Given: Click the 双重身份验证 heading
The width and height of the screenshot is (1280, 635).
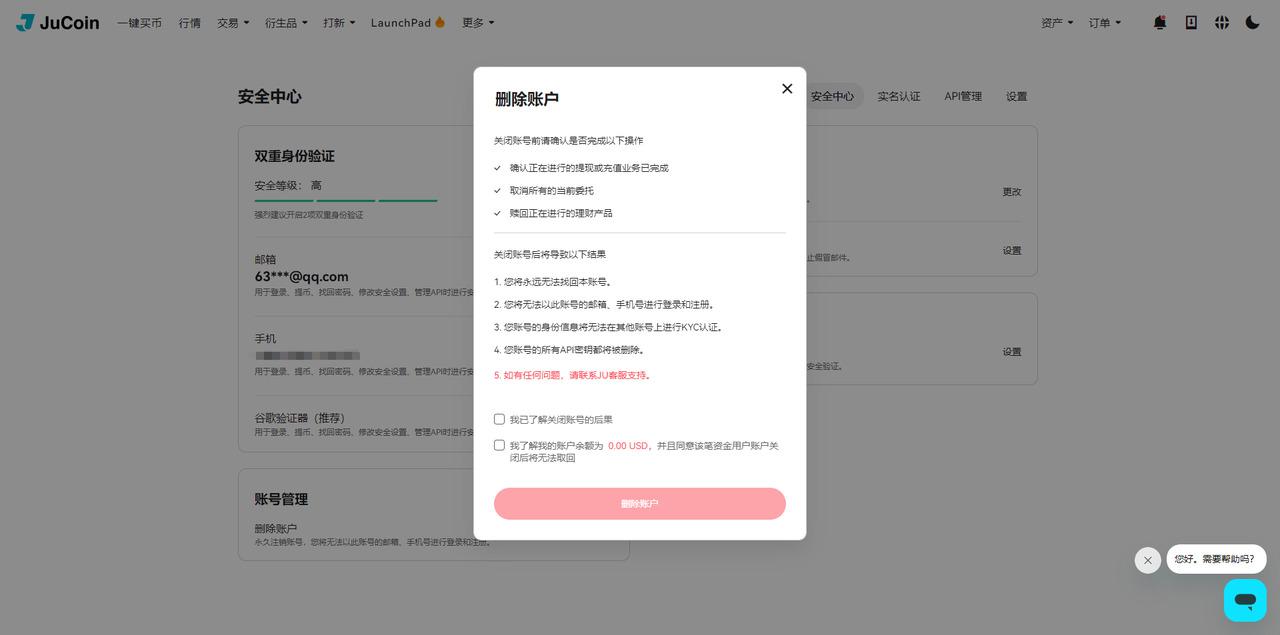Looking at the screenshot, I should point(295,156).
